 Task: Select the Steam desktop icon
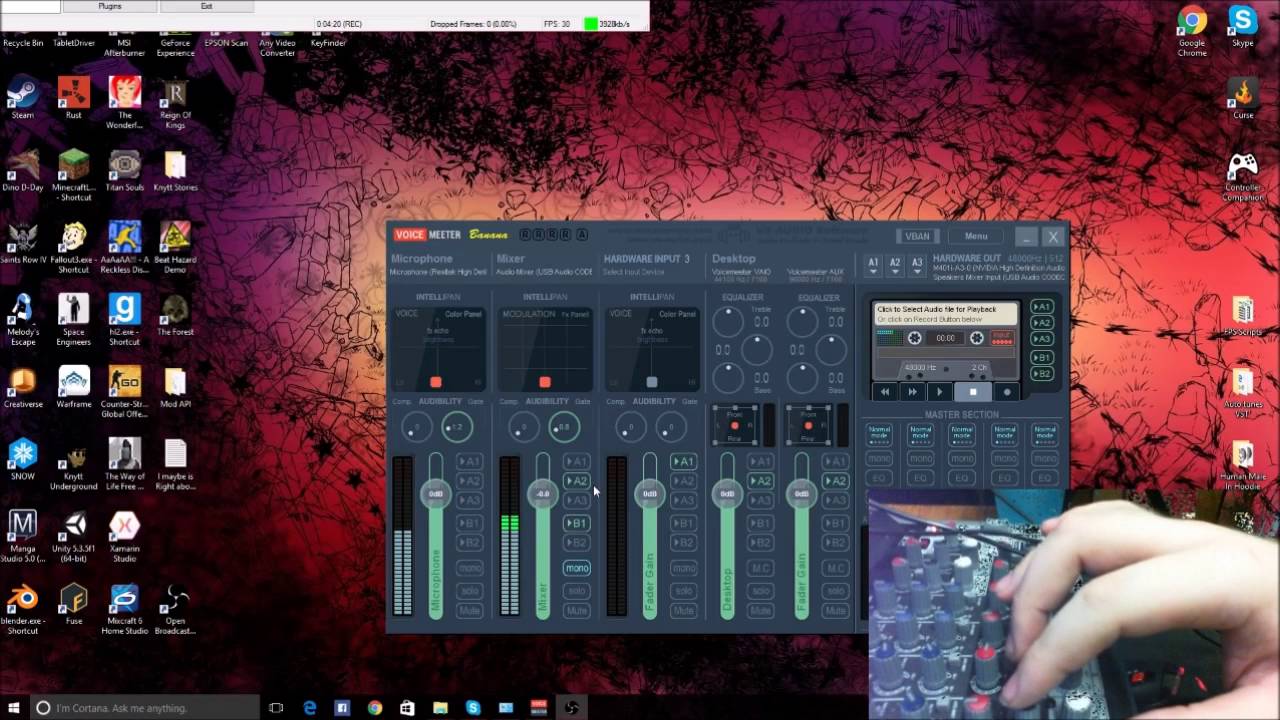click(x=22, y=99)
